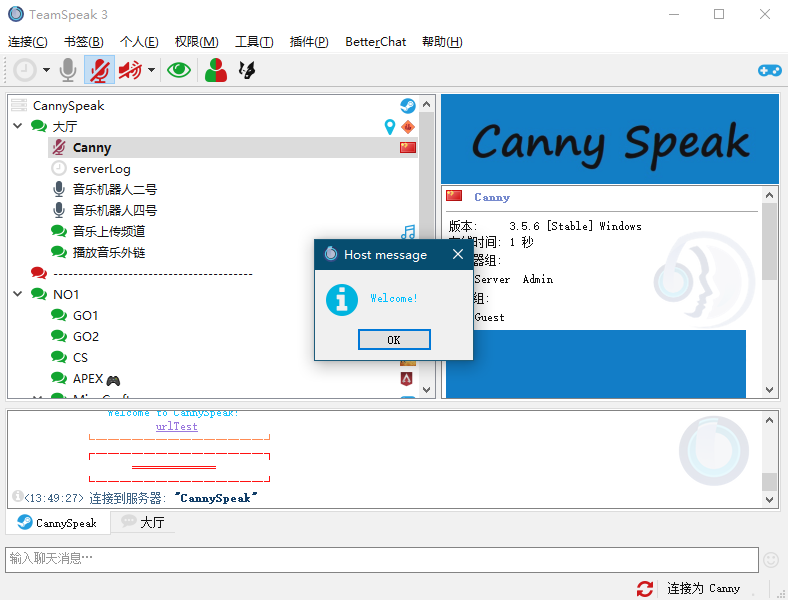Activate microphone icon in toolbar

coord(68,70)
